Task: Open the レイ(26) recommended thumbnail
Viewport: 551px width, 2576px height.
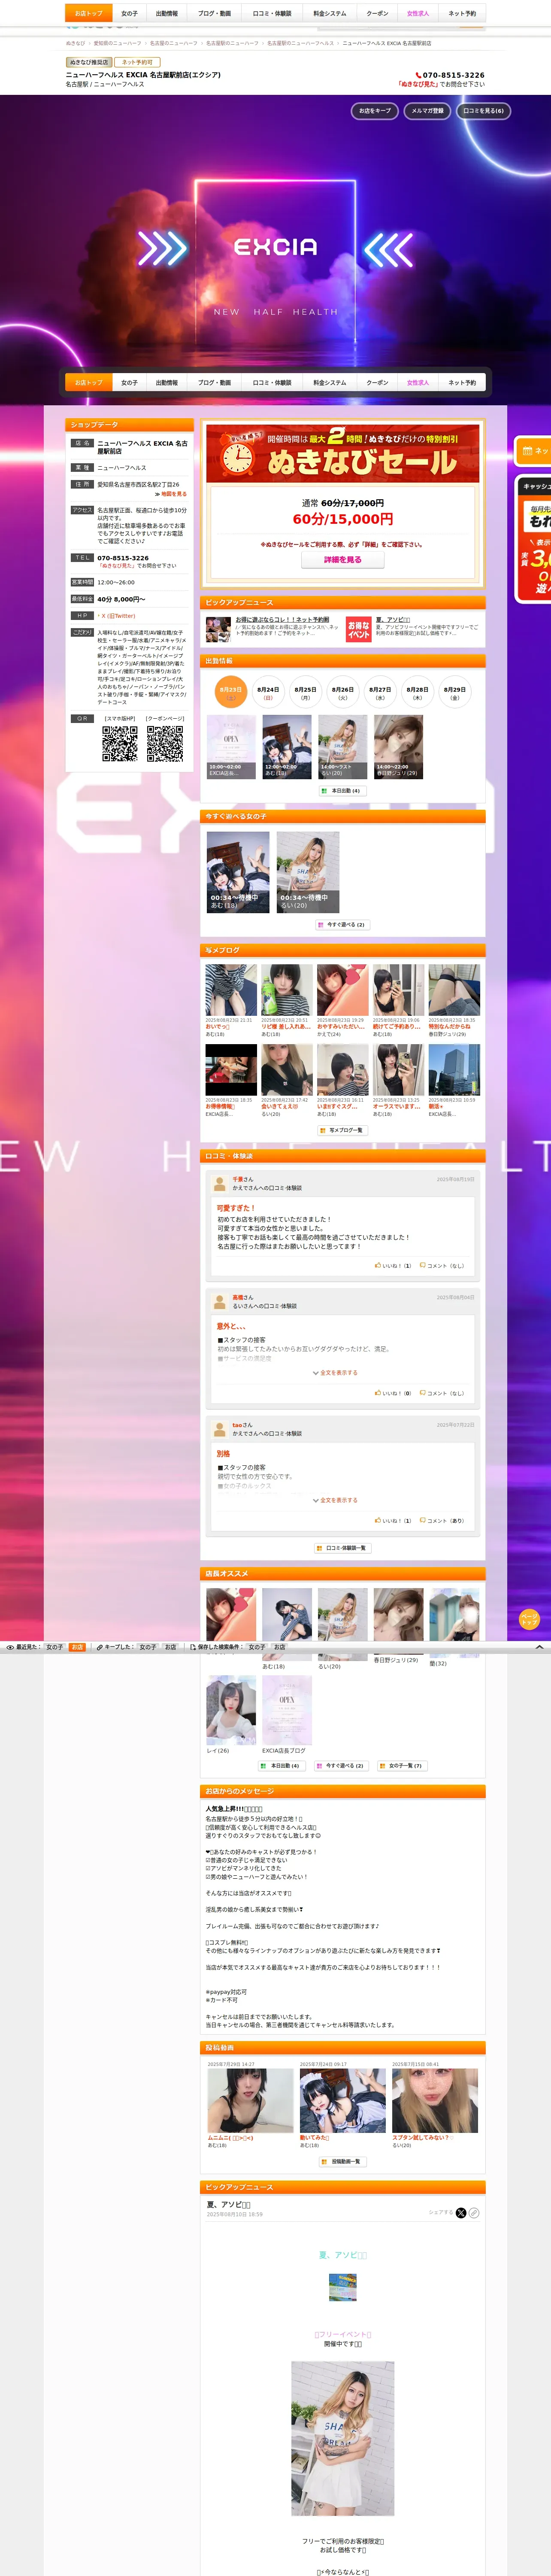Action: click(231, 1710)
